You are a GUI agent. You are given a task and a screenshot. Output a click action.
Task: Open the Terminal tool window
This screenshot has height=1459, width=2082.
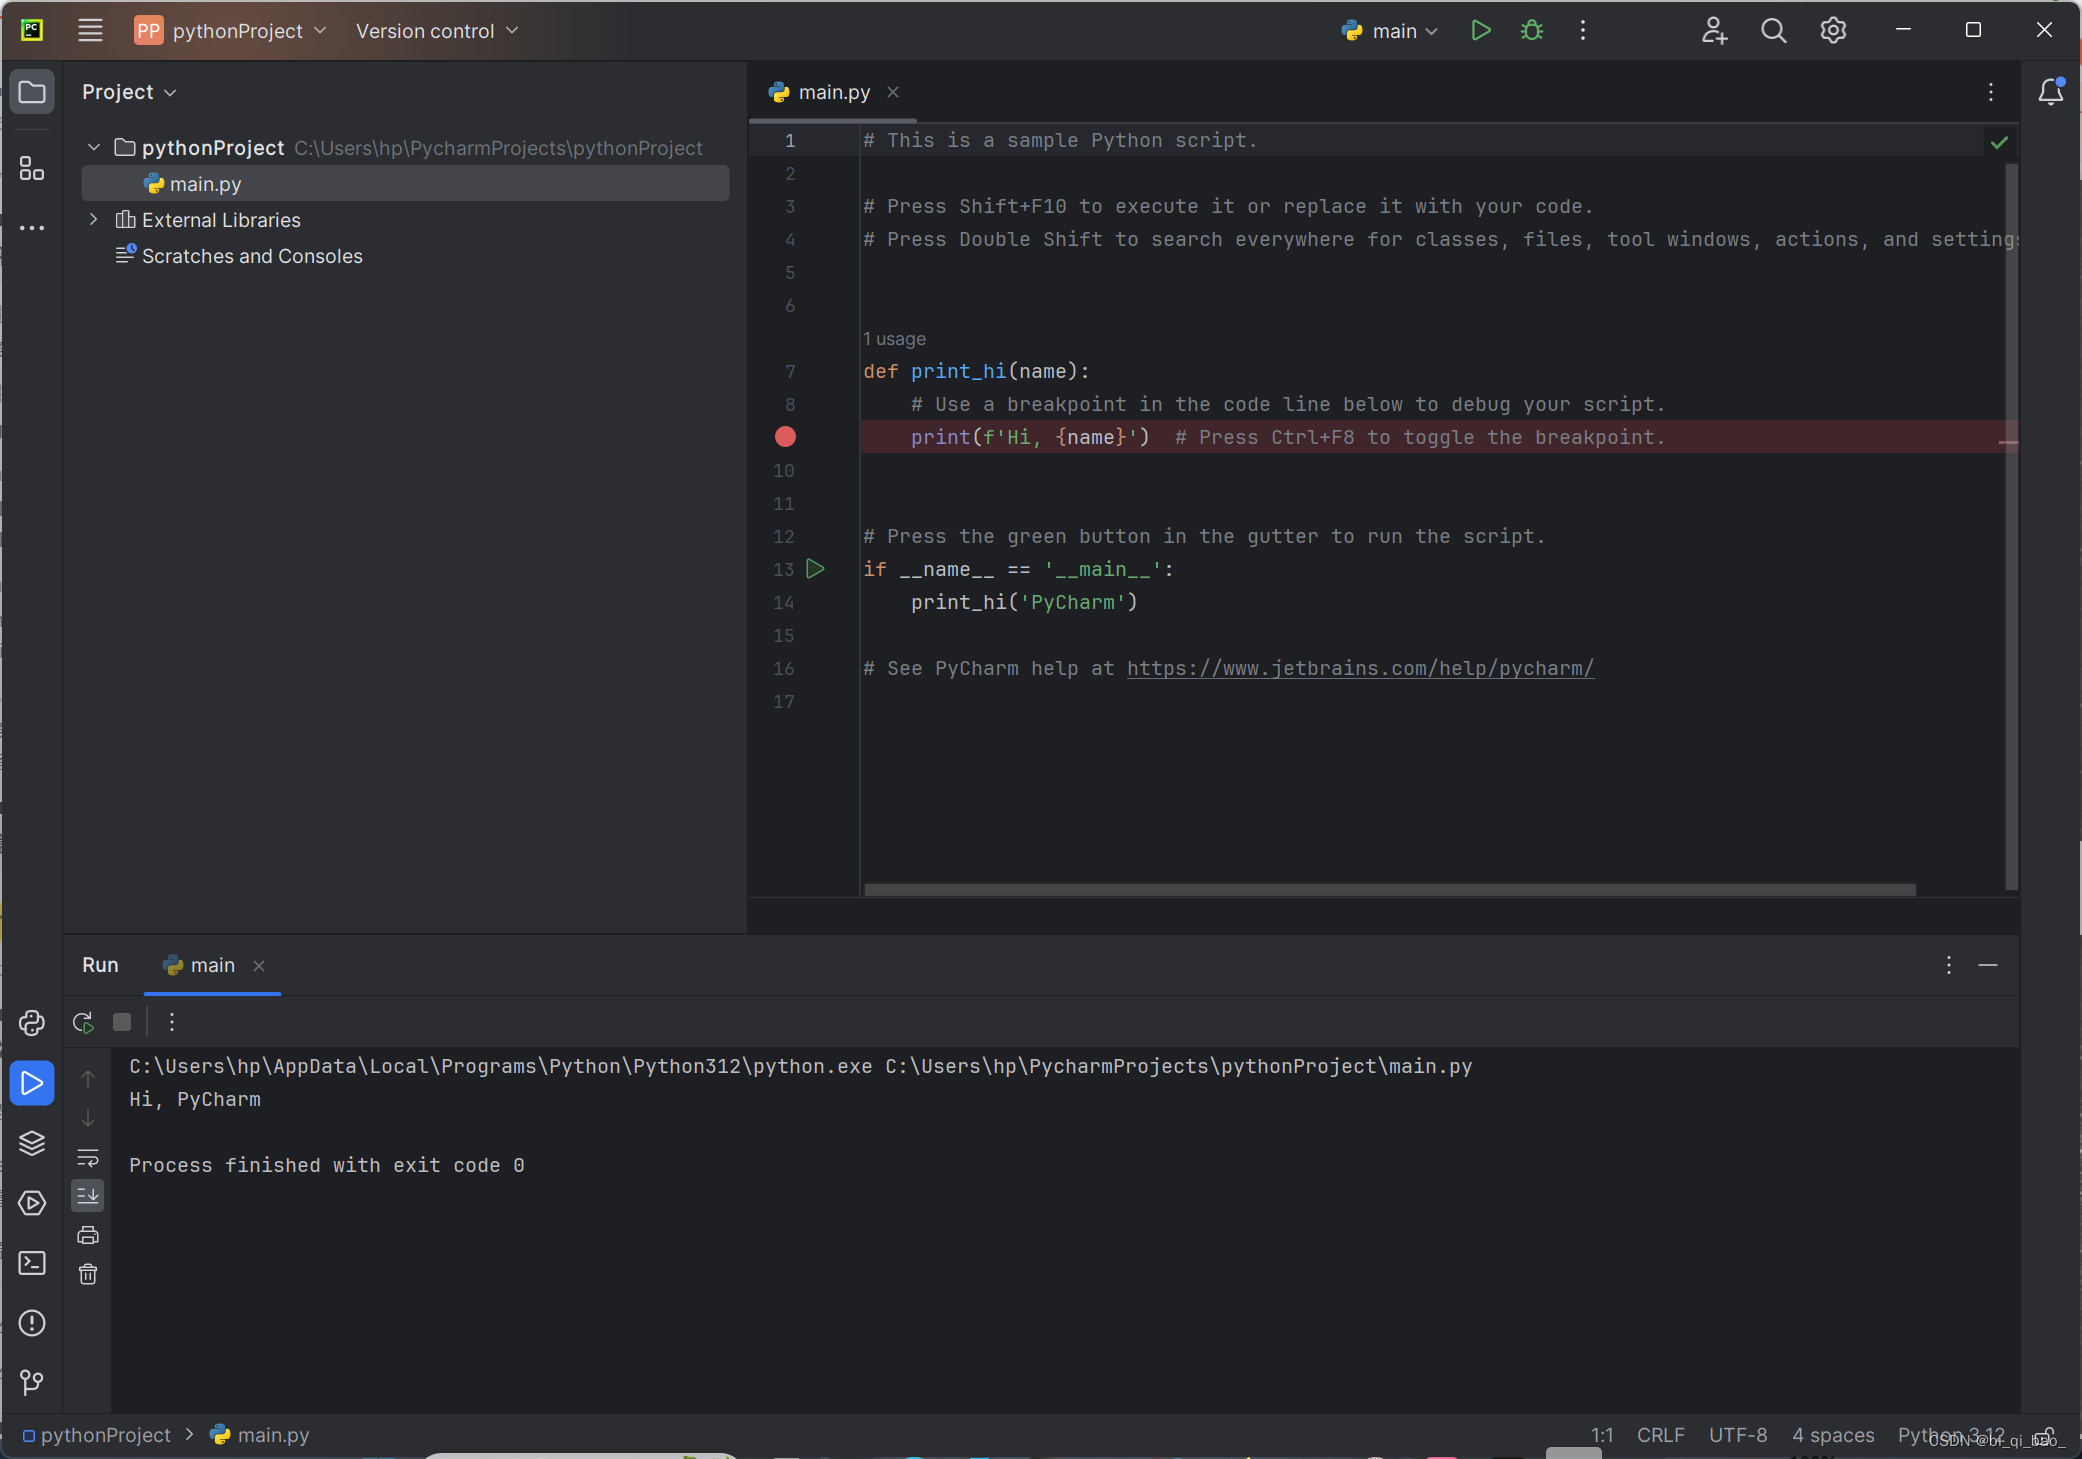[31, 1264]
